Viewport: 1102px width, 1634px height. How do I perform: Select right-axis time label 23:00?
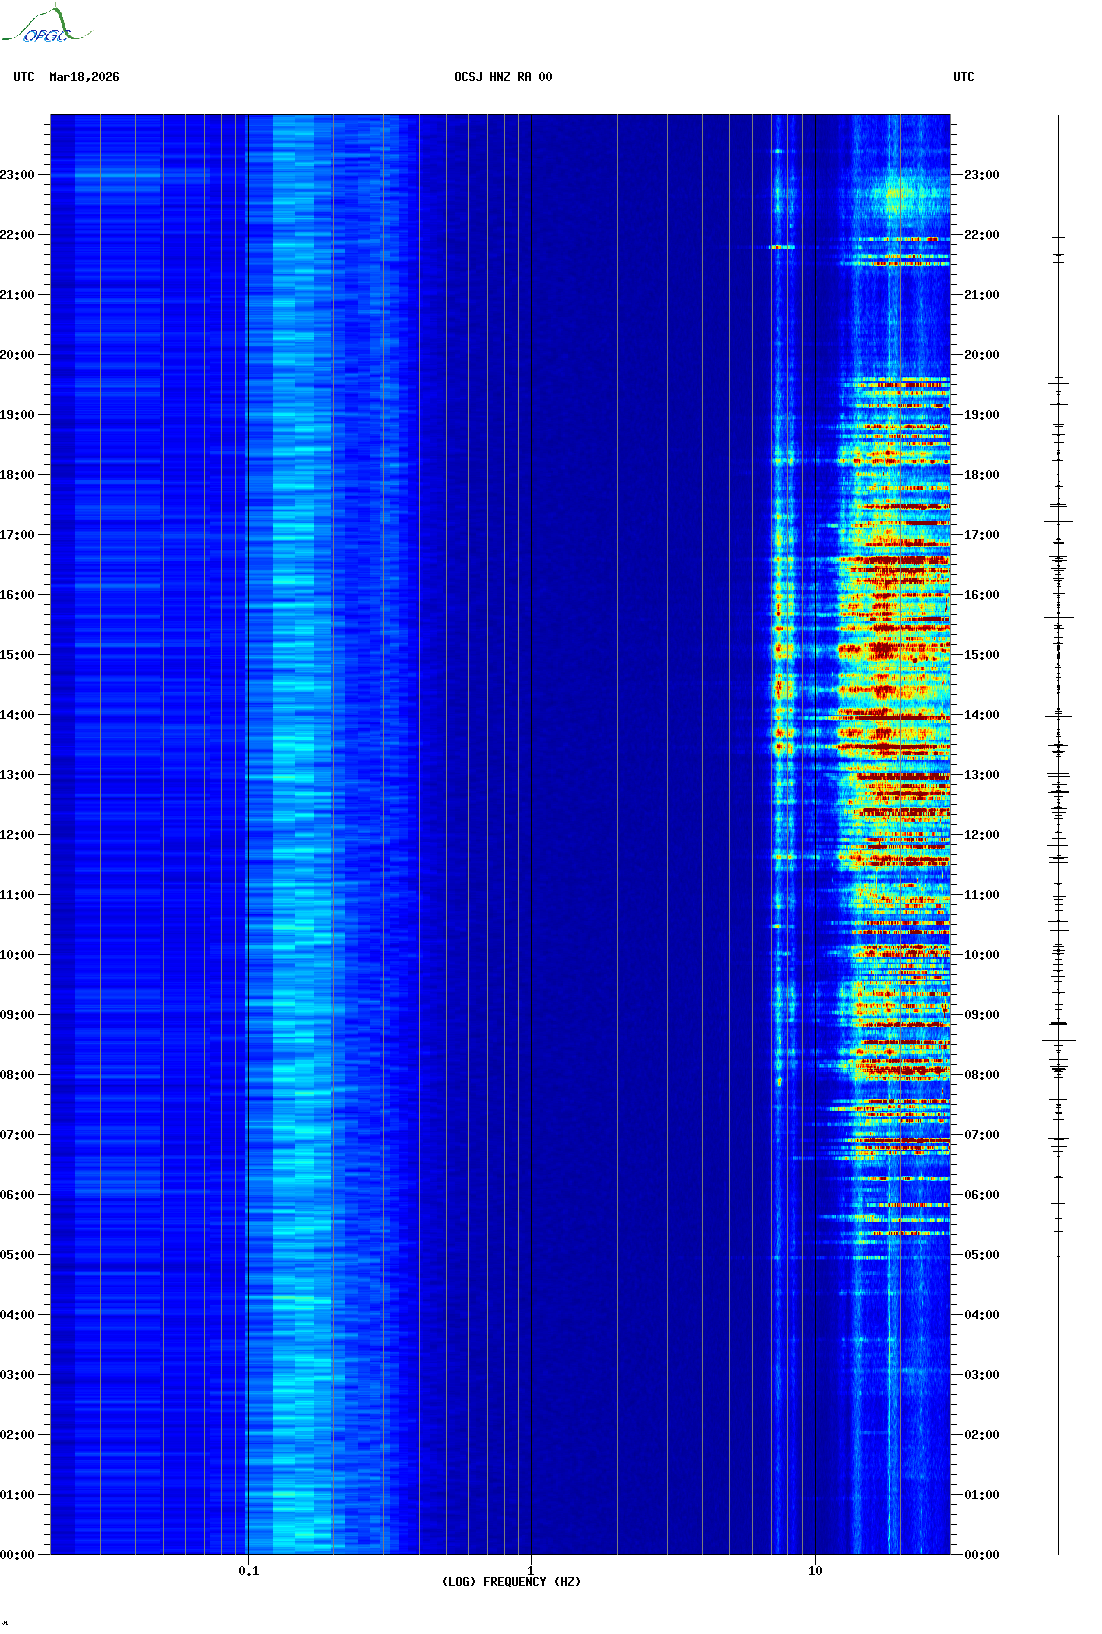[982, 175]
